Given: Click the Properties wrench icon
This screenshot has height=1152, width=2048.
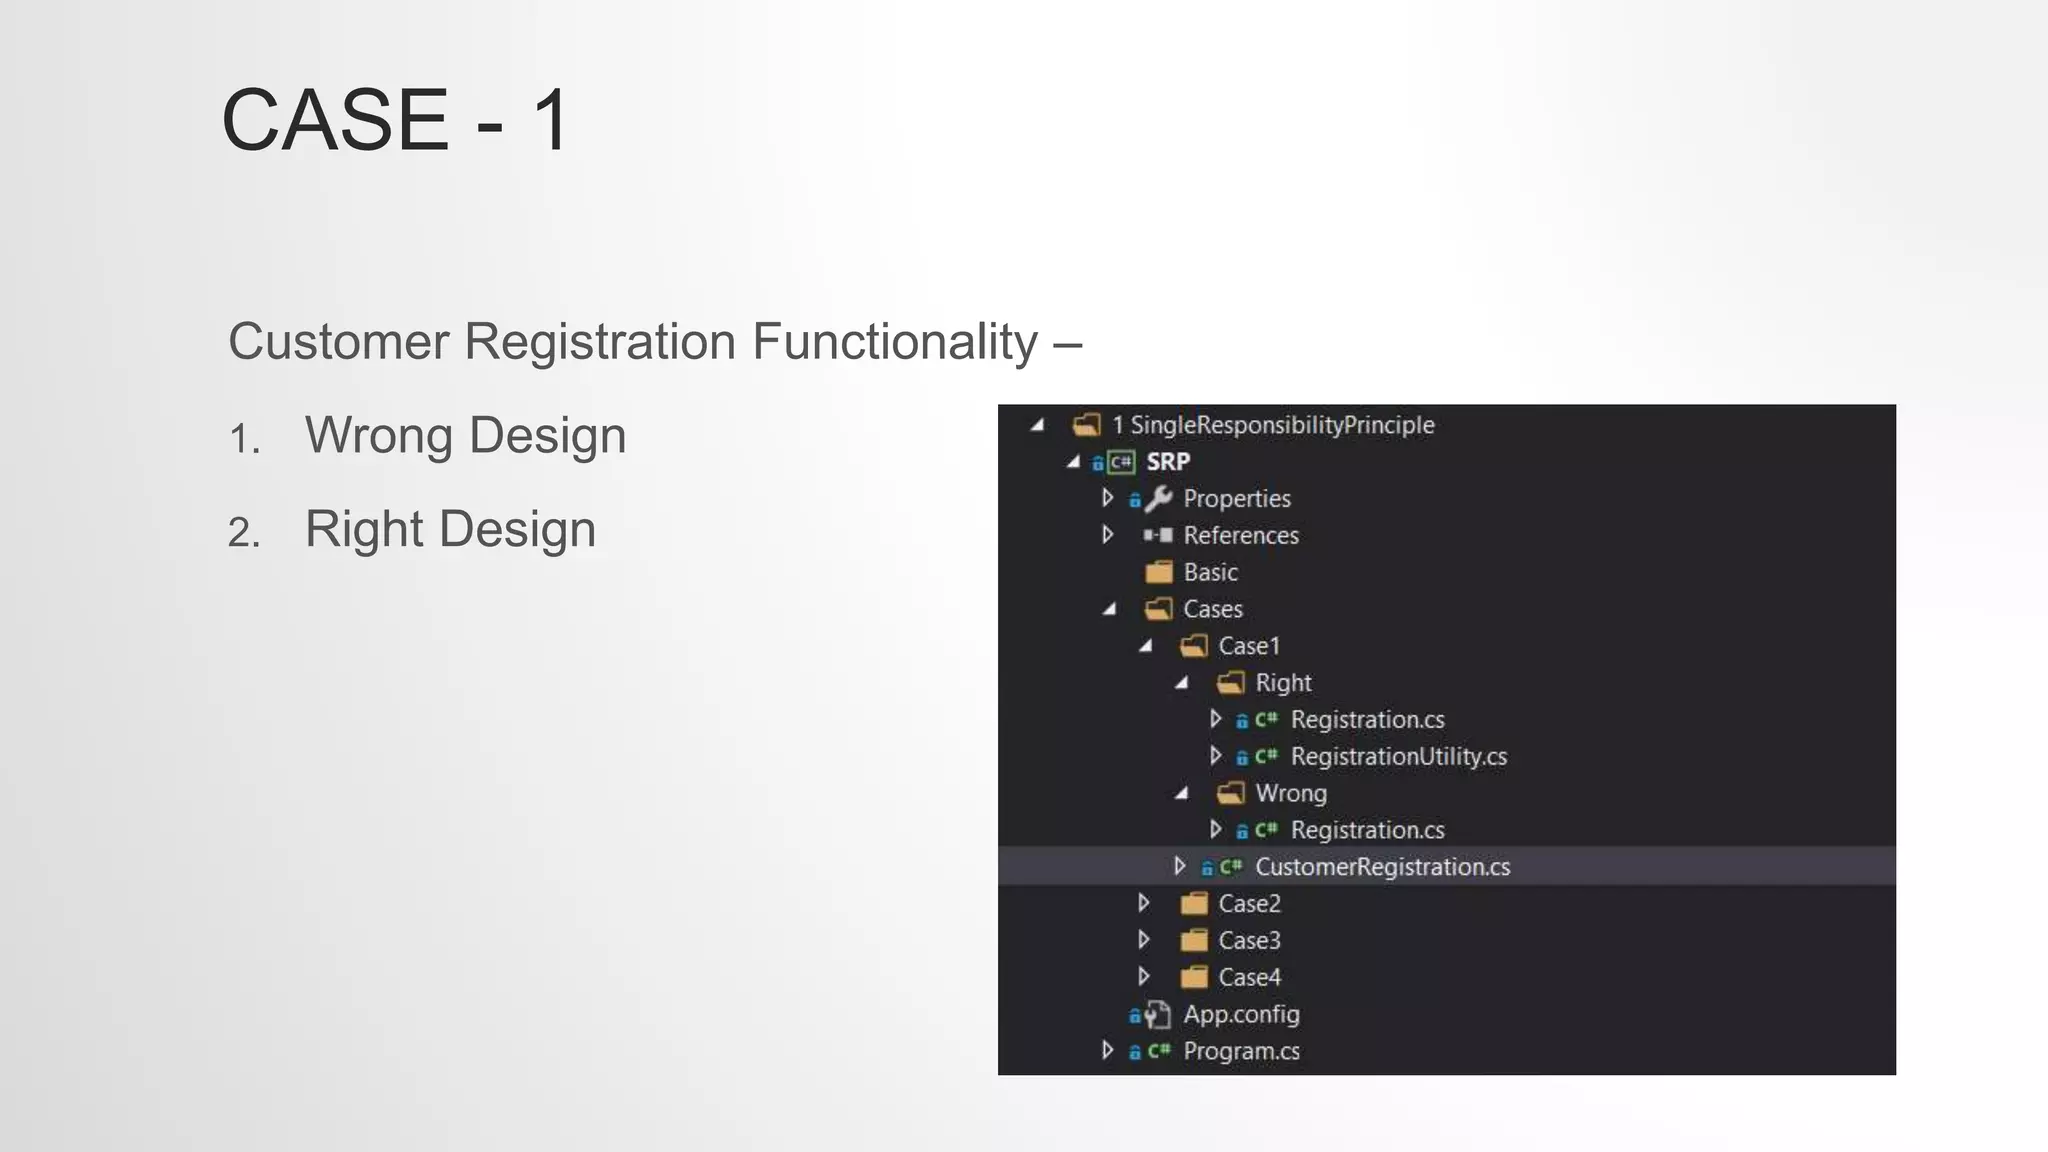Looking at the screenshot, I should pyautogui.click(x=1158, y=498).
